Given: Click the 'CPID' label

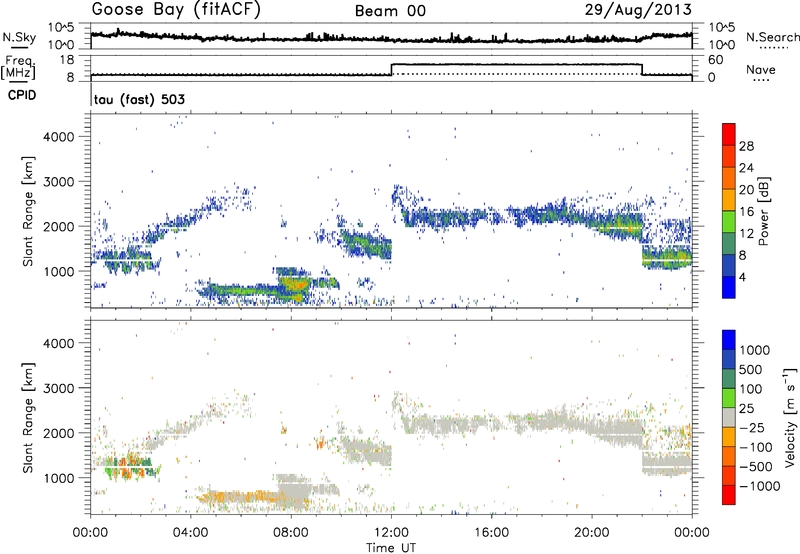Looking at the screenshot, I should coord(22,95).
